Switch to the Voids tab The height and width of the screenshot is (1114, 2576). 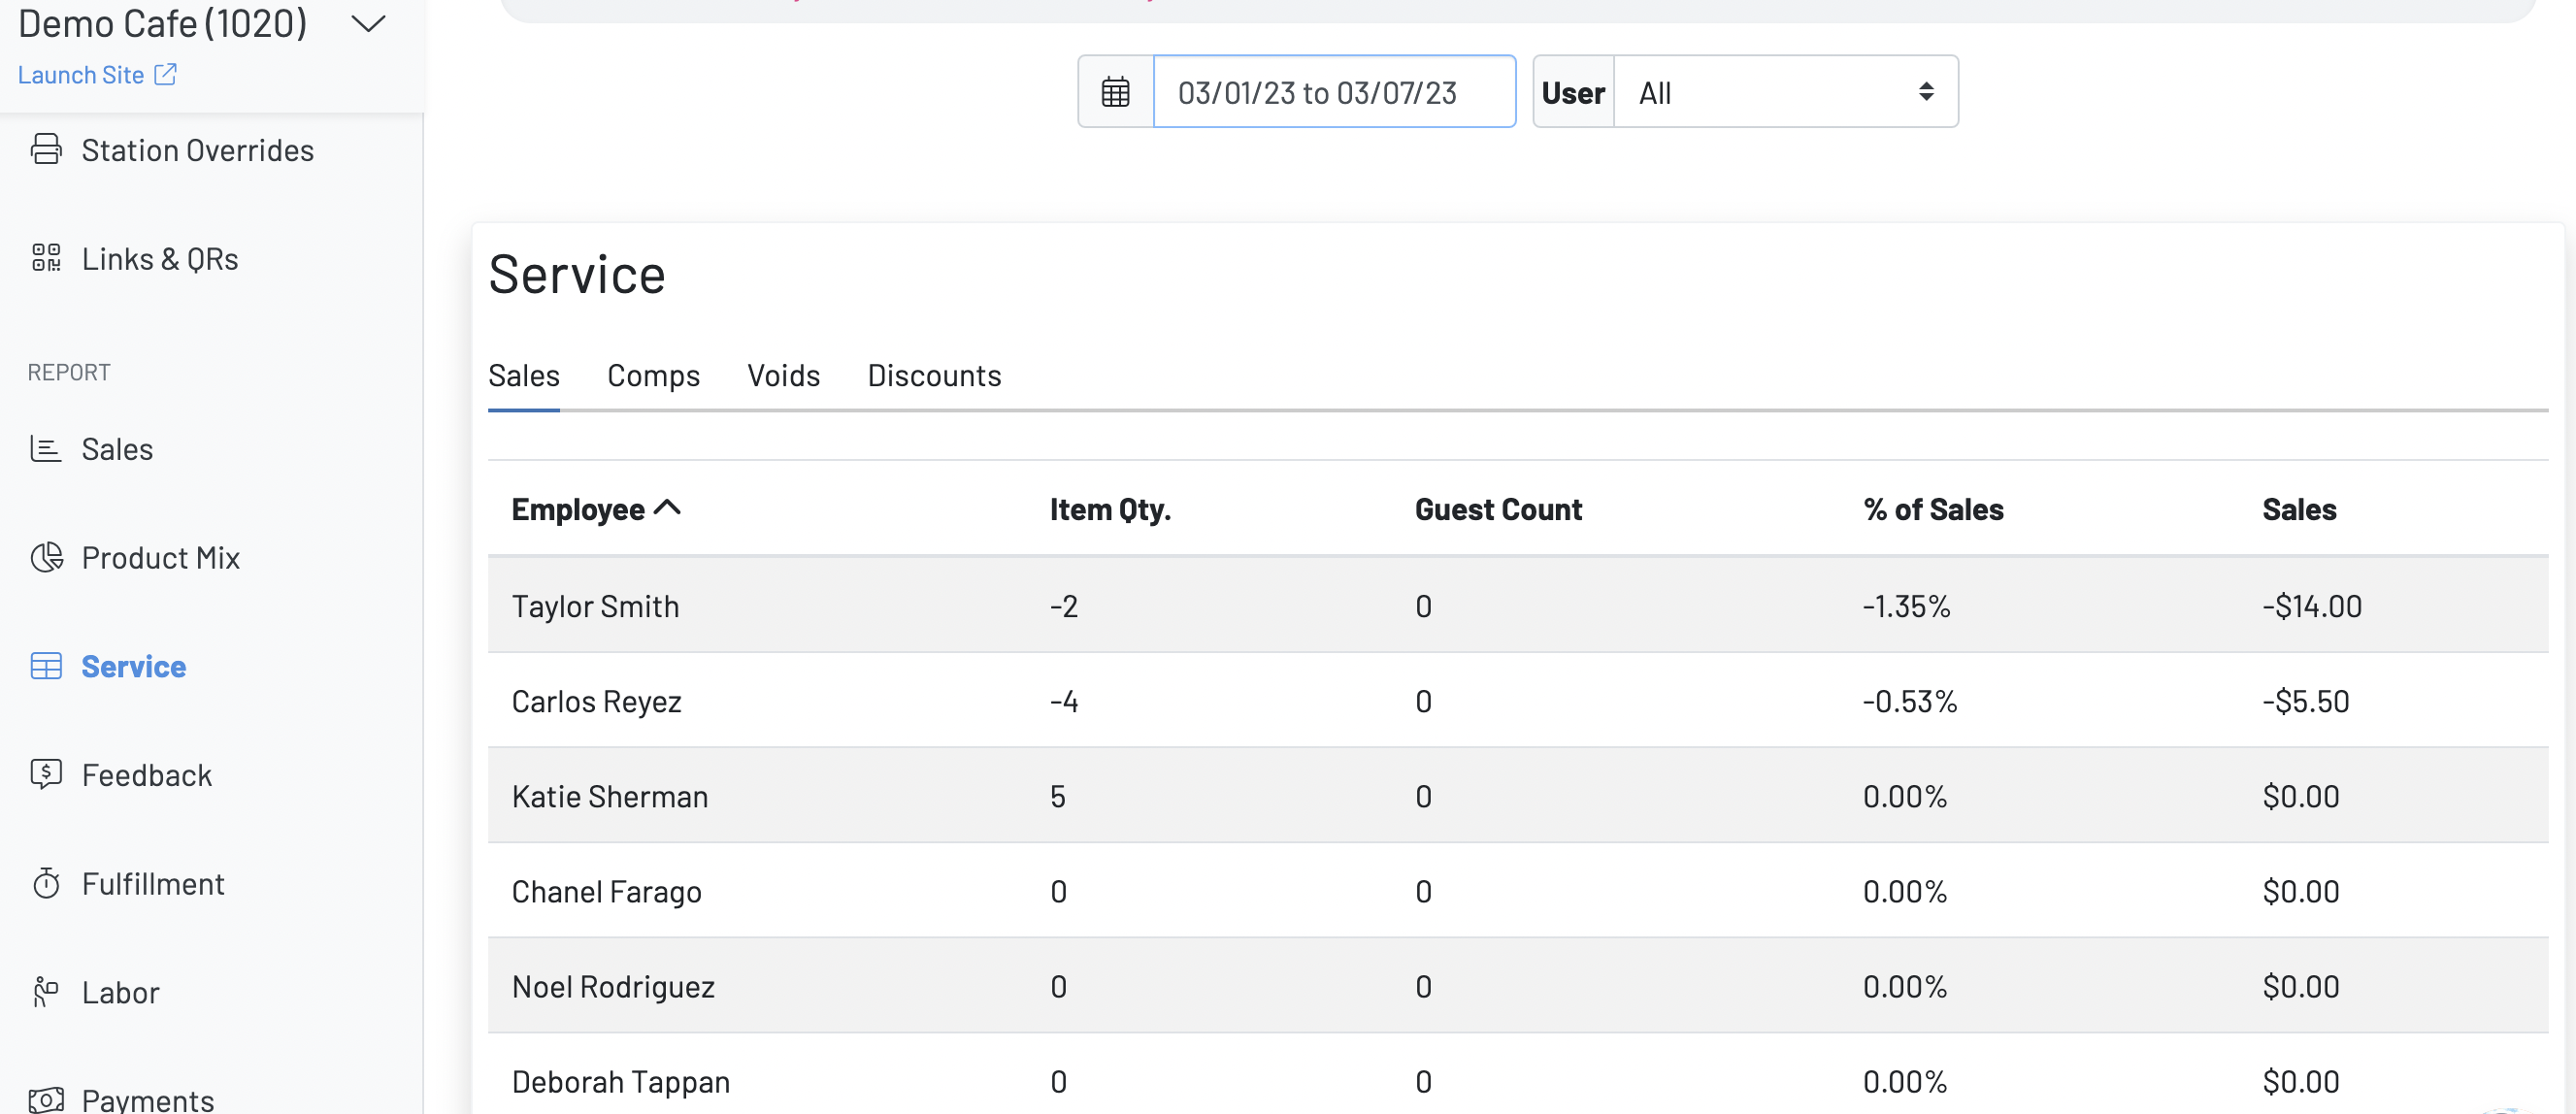[x=783, y=376]
